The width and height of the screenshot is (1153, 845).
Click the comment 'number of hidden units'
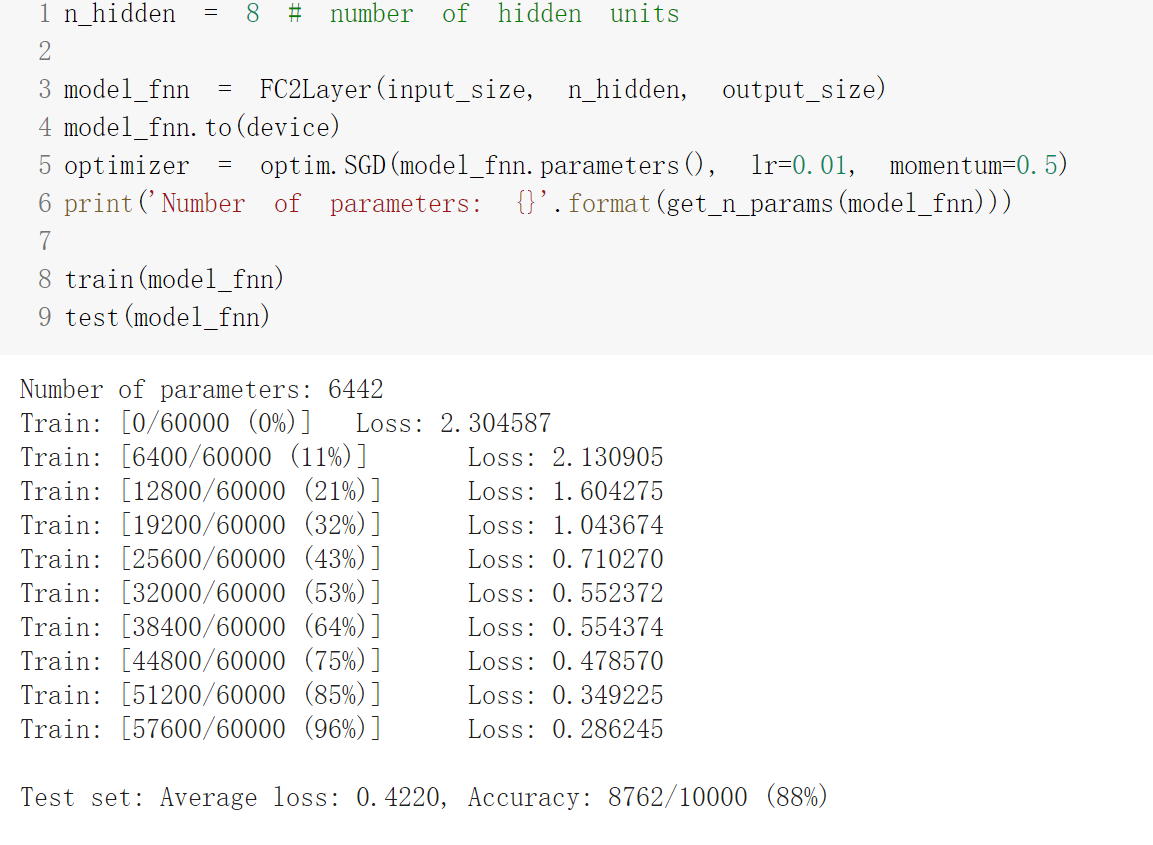pyautogui.click(x=504, y=14)
